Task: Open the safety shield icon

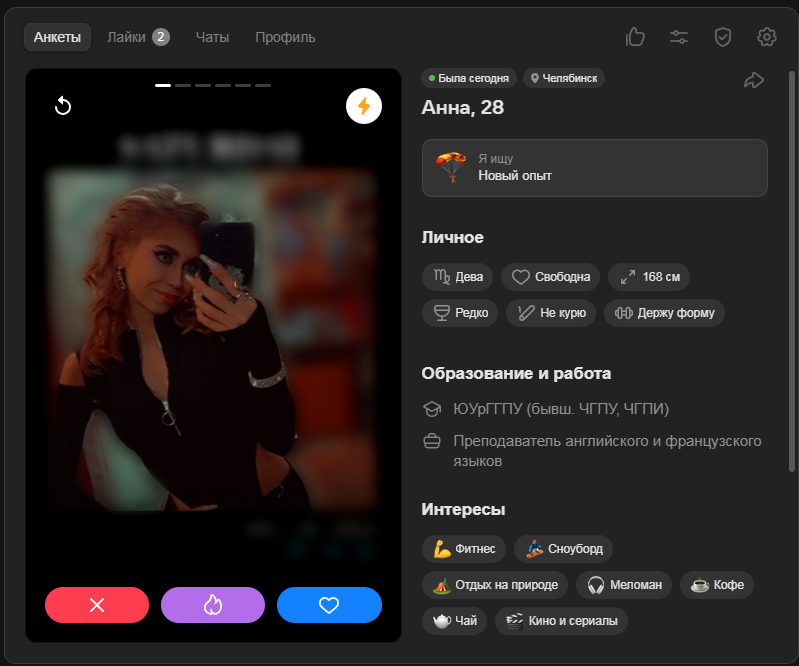Action: pos(723,37)
